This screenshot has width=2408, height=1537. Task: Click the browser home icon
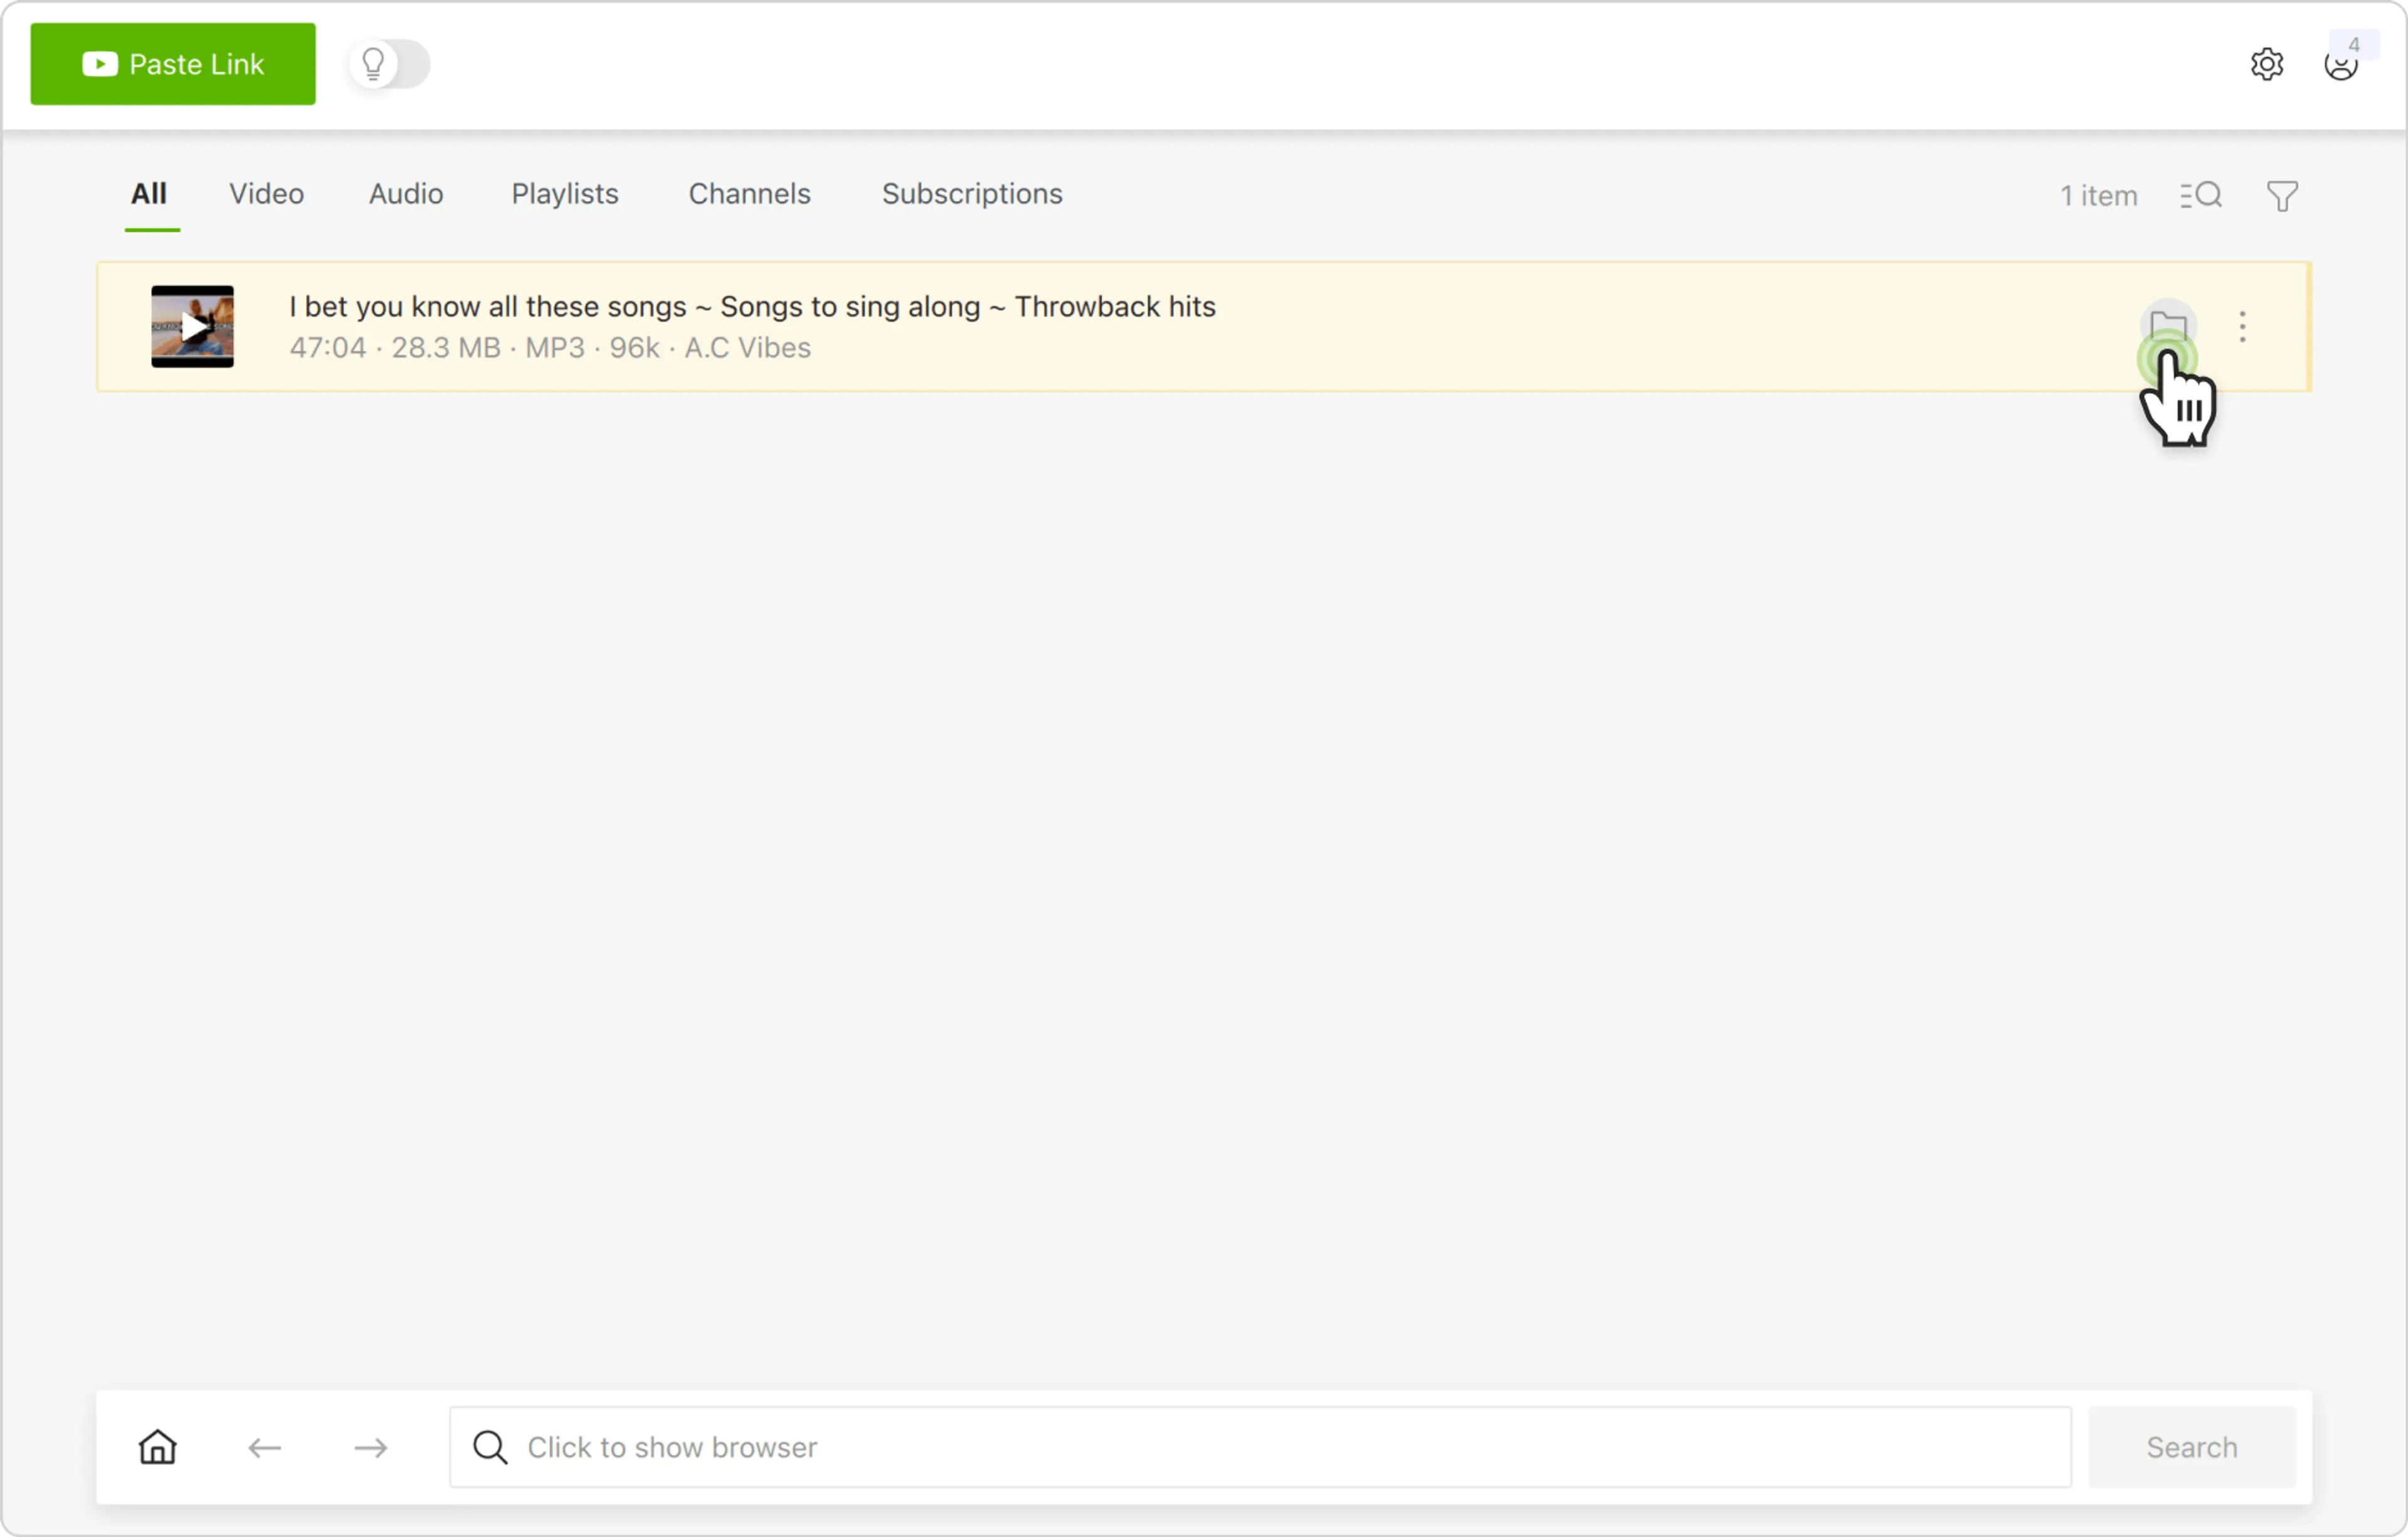pos(158,1447)
